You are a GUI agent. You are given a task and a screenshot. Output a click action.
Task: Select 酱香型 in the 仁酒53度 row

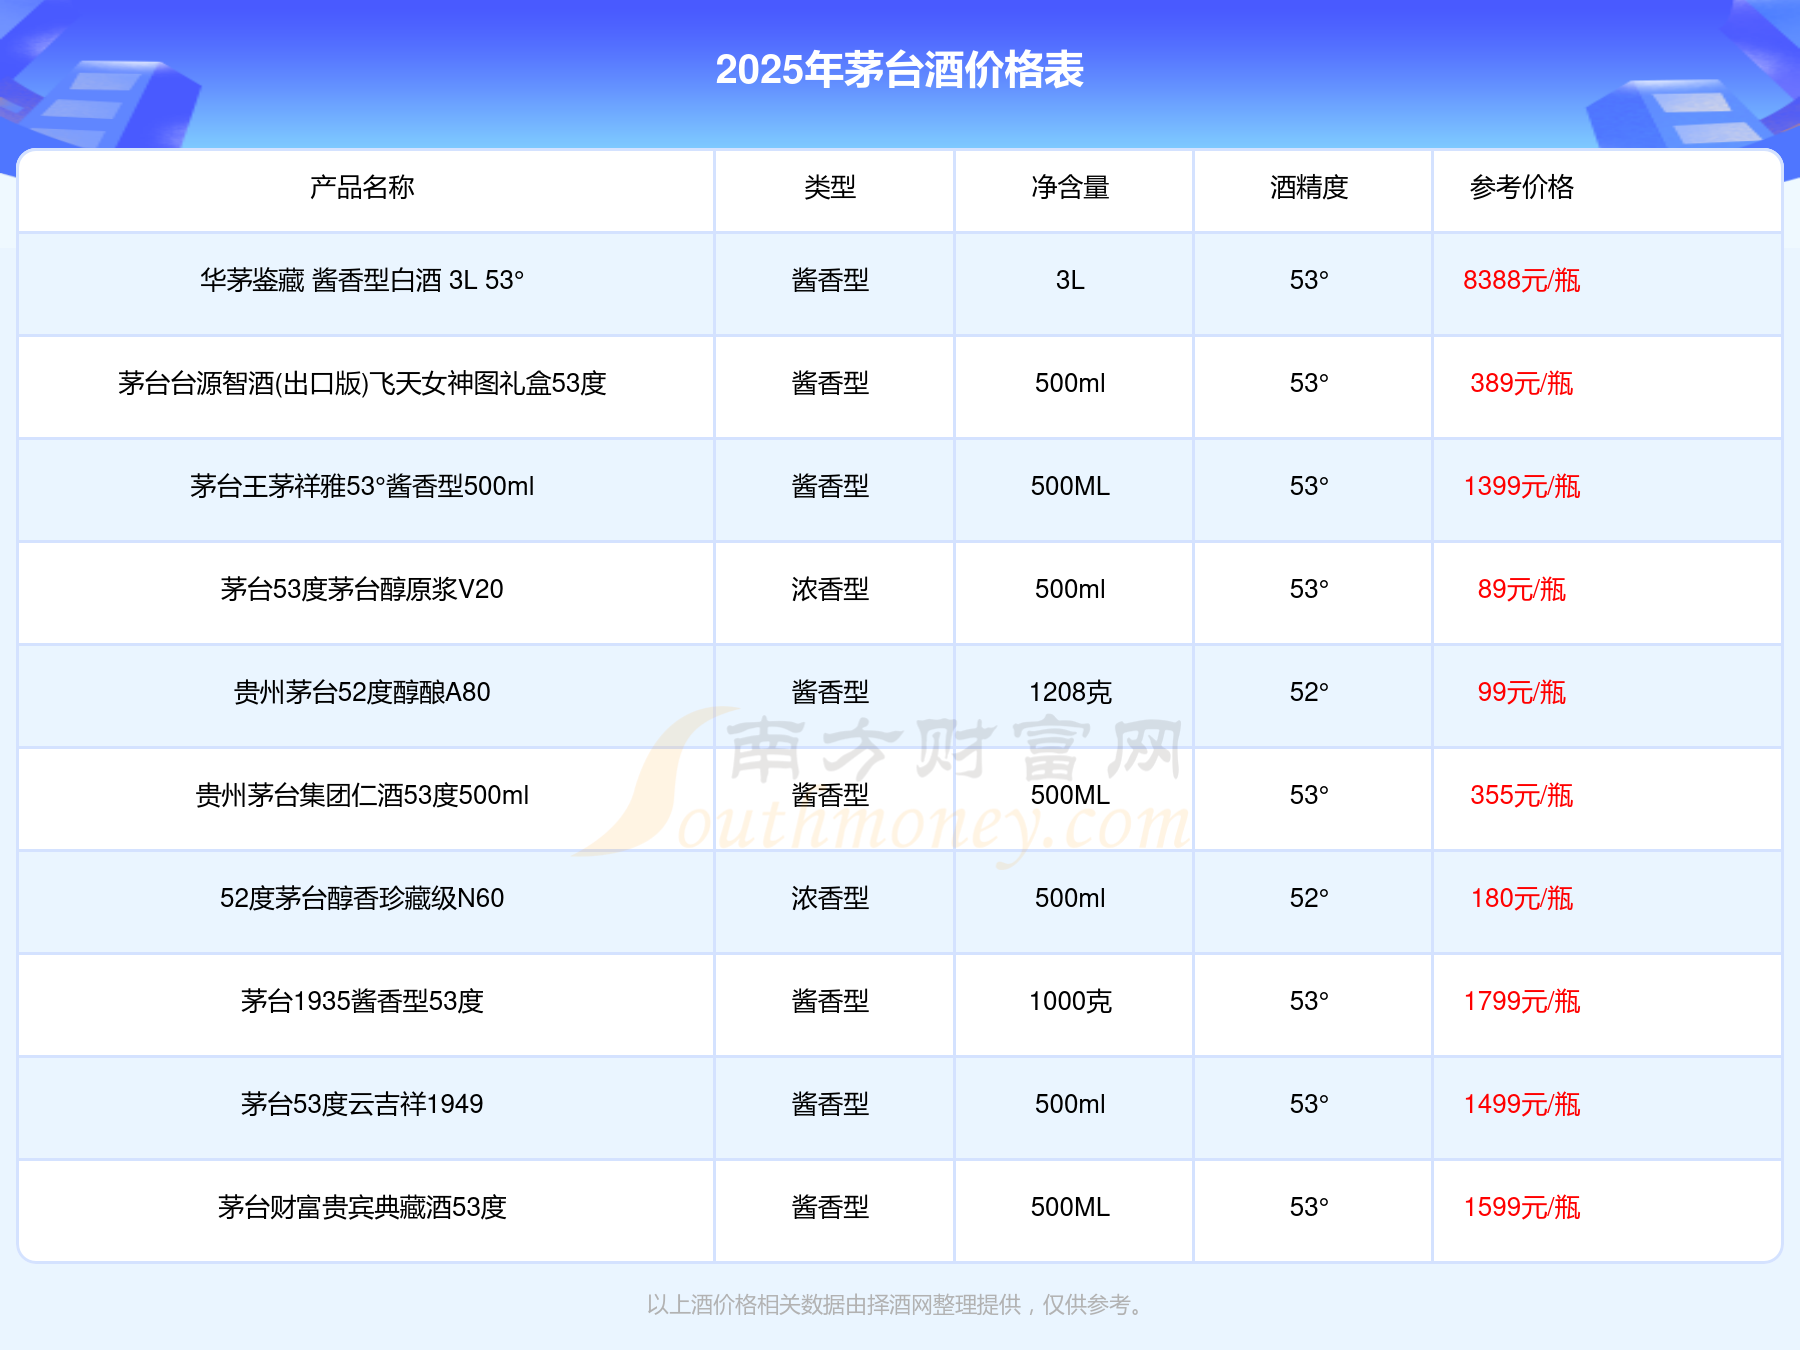[x=830, y=795]
